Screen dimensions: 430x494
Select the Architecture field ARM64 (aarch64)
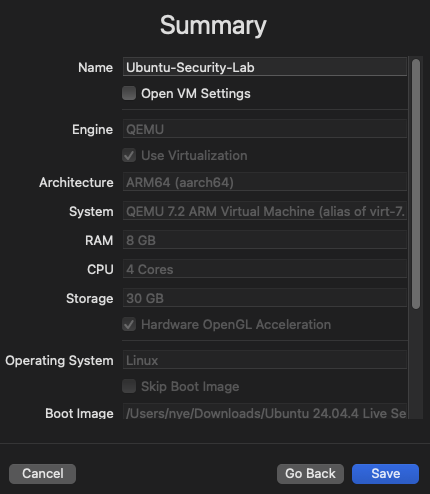tap(265, 182)
